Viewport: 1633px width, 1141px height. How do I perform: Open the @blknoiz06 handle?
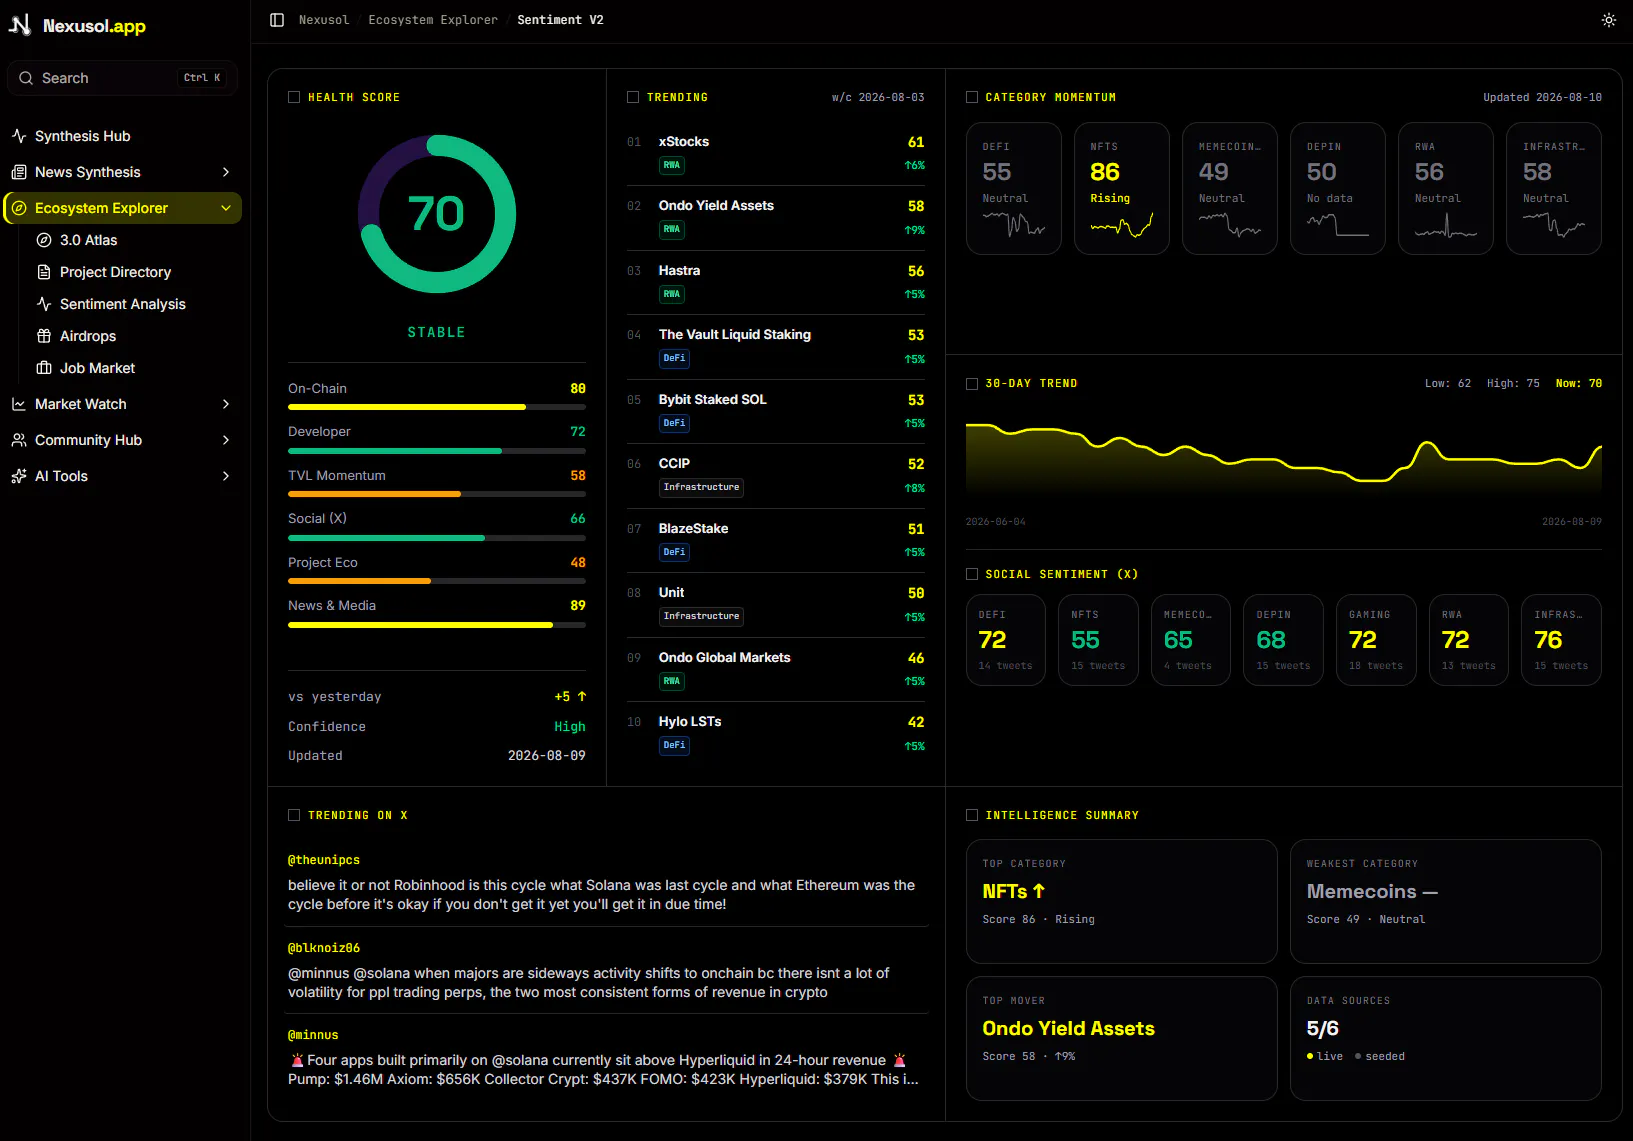tap(324, 948)
